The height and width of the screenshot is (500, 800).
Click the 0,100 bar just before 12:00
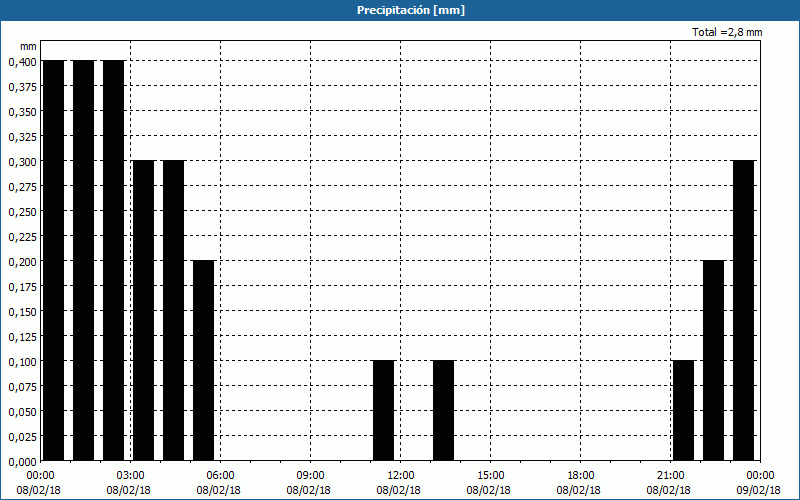coord(383,410)
